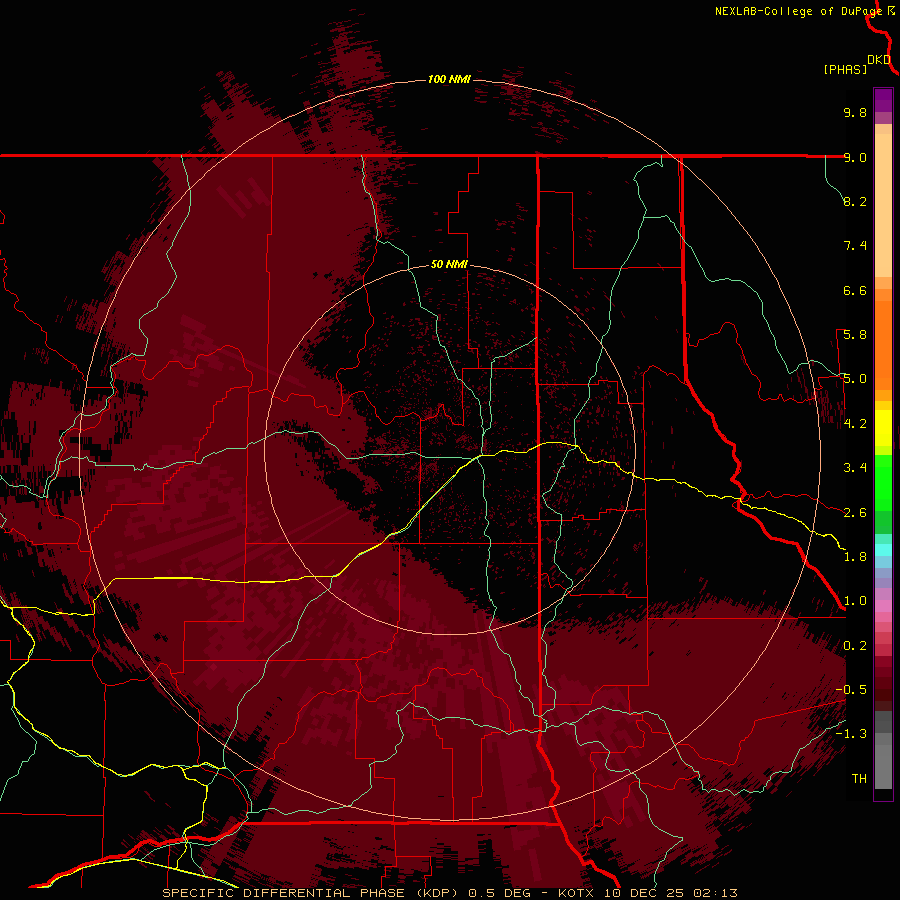Click the (KDP) abbreviation in the caption
Viewport: 900px width, 900px height.
pos(436,893)
